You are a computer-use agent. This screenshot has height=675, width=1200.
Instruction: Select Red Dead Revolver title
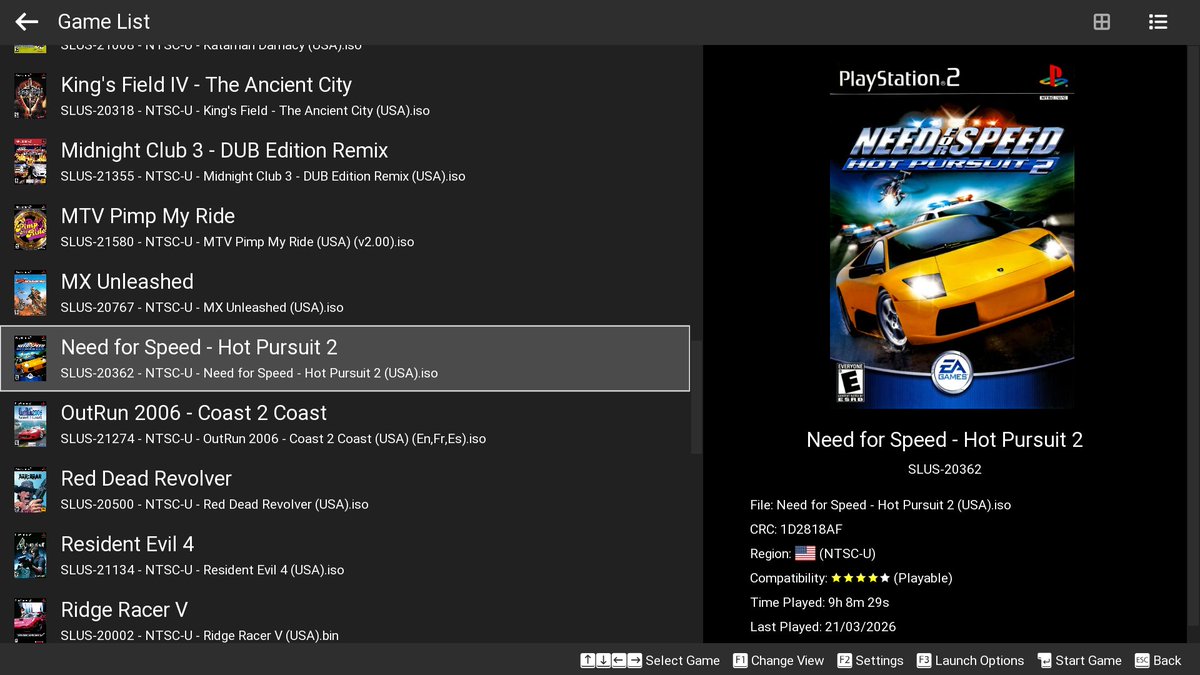[x=146, y=479]
